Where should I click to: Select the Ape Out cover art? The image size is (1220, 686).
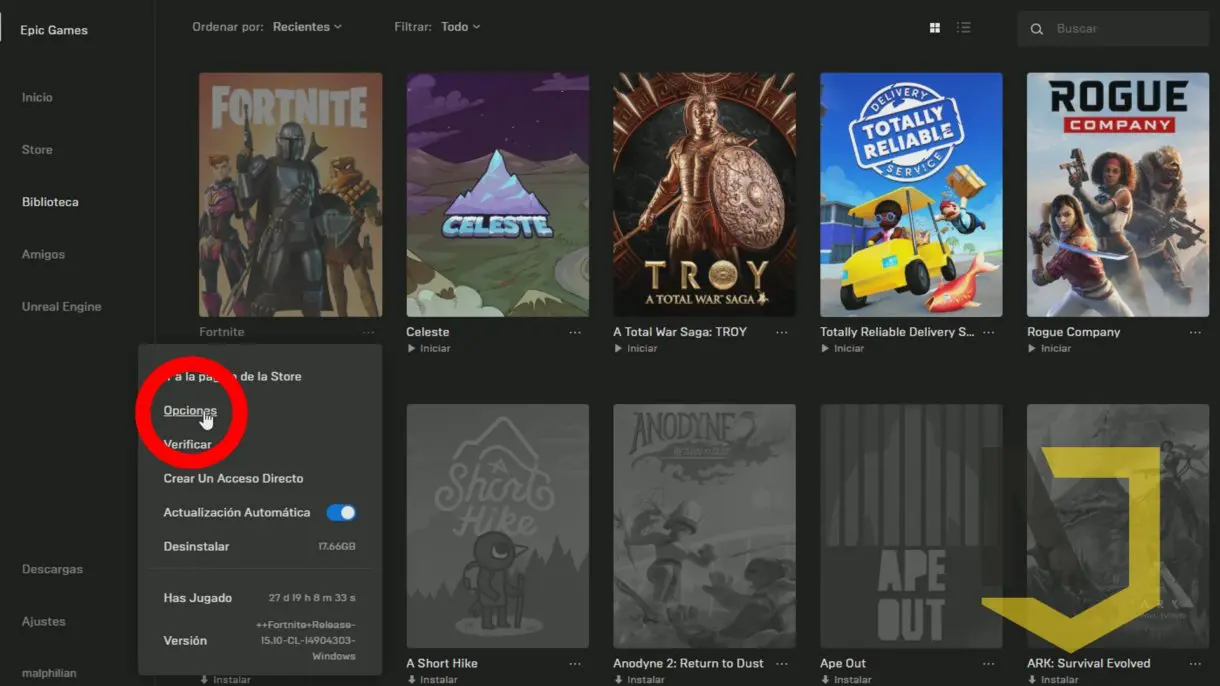(x=911, y=526)
